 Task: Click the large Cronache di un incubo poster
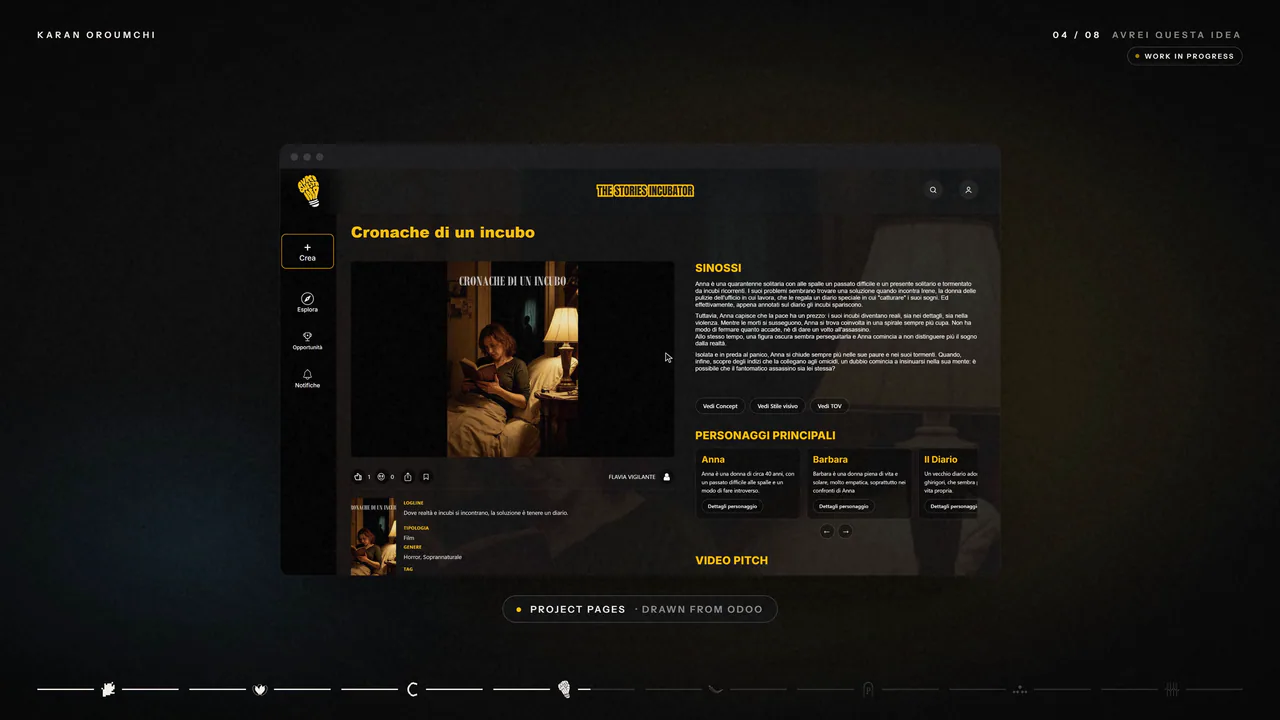(x=512, y=359)
